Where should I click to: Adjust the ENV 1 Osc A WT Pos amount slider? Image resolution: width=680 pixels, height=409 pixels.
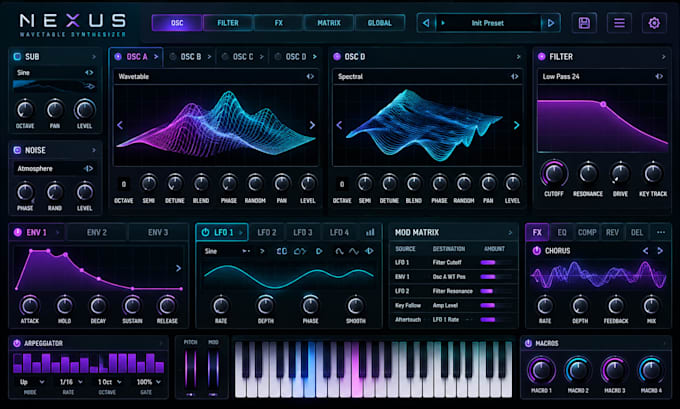point(497,277)
